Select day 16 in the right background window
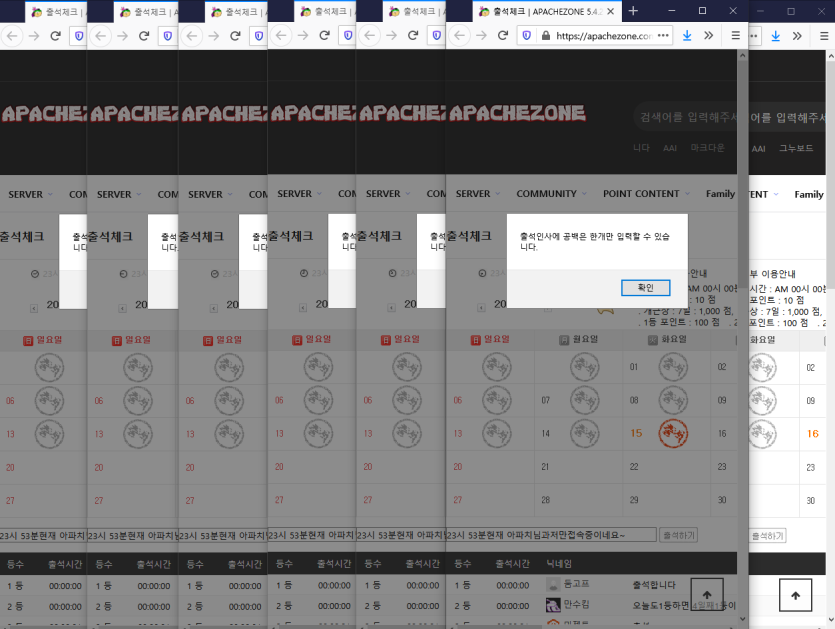Viewport: 835px width, 629px height. 813,434
